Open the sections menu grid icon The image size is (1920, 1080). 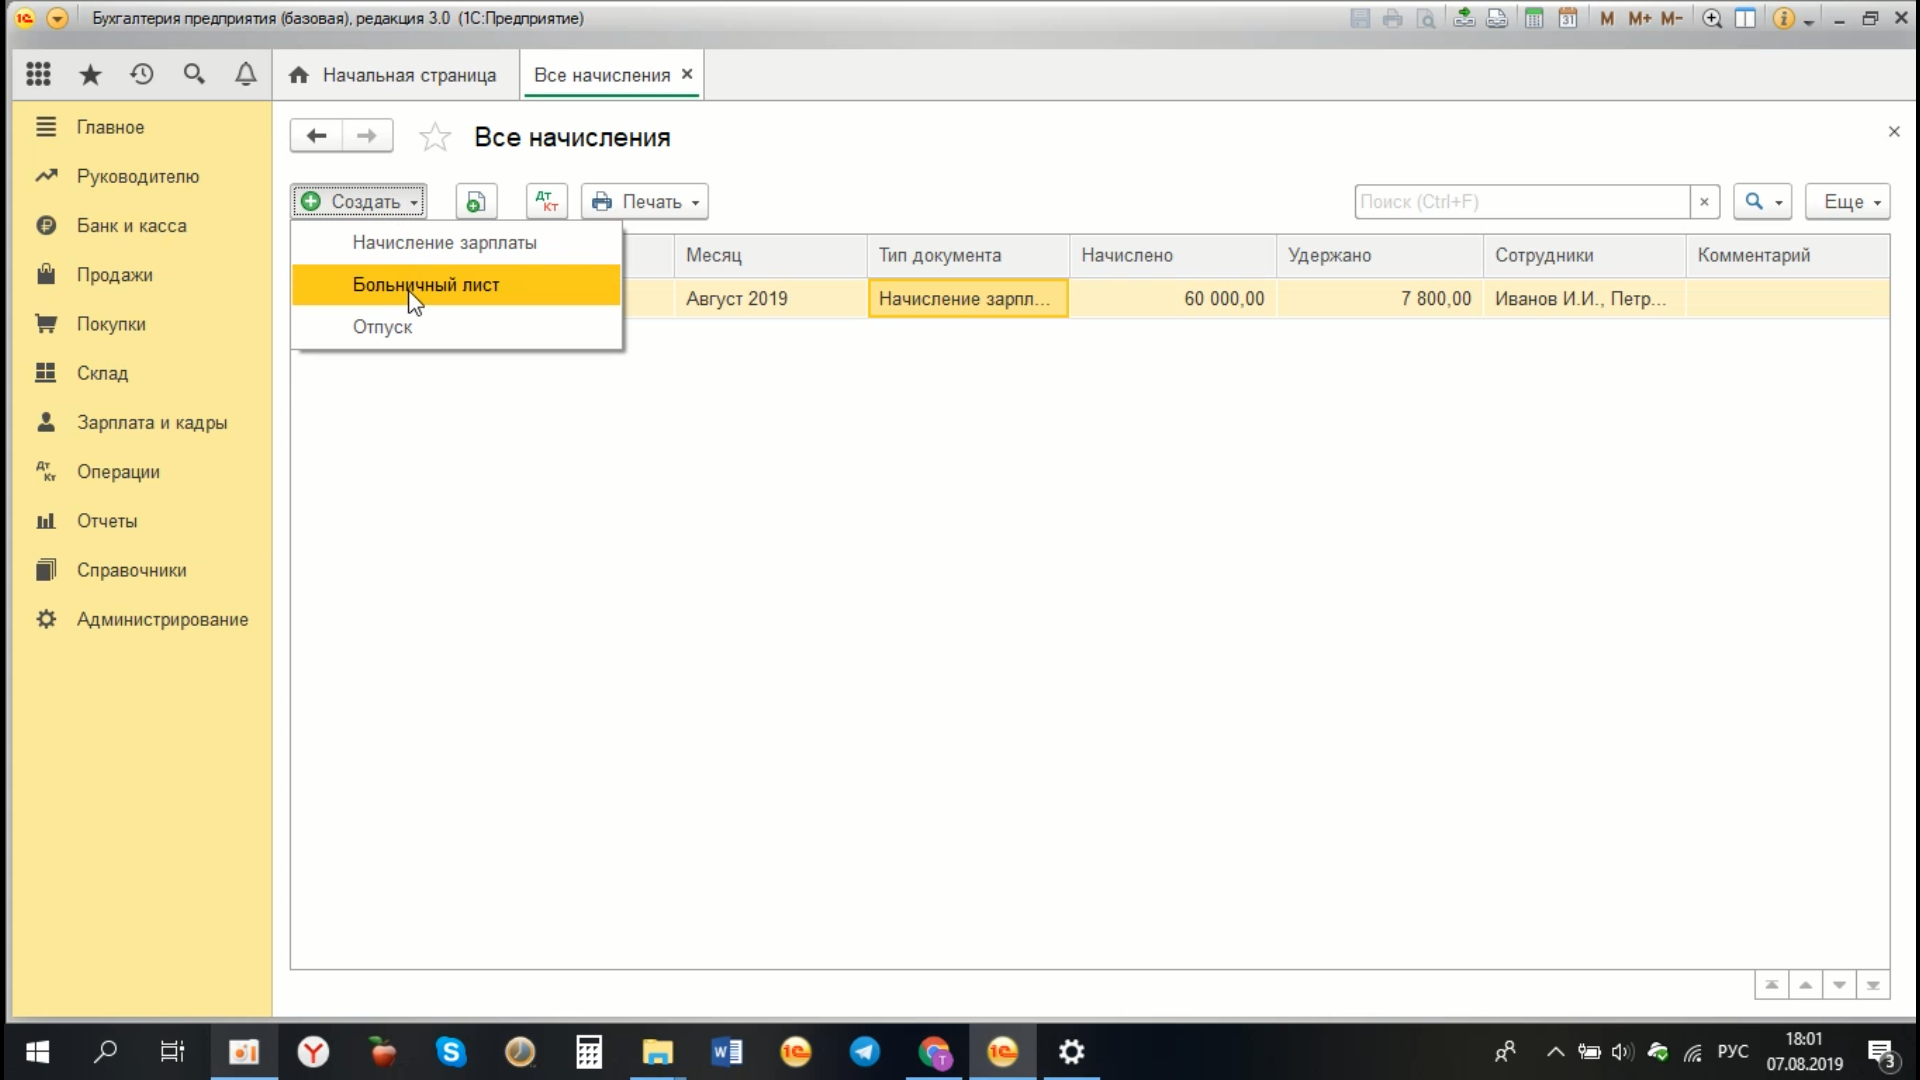pos(38,74)
